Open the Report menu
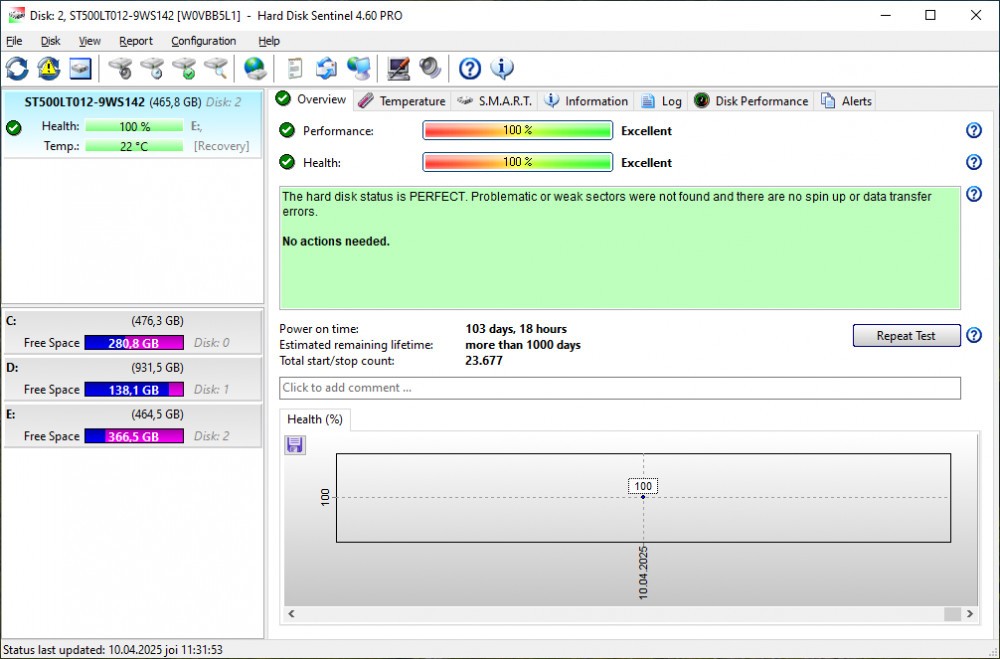The image size is (1000, 659). coord(136,41)
